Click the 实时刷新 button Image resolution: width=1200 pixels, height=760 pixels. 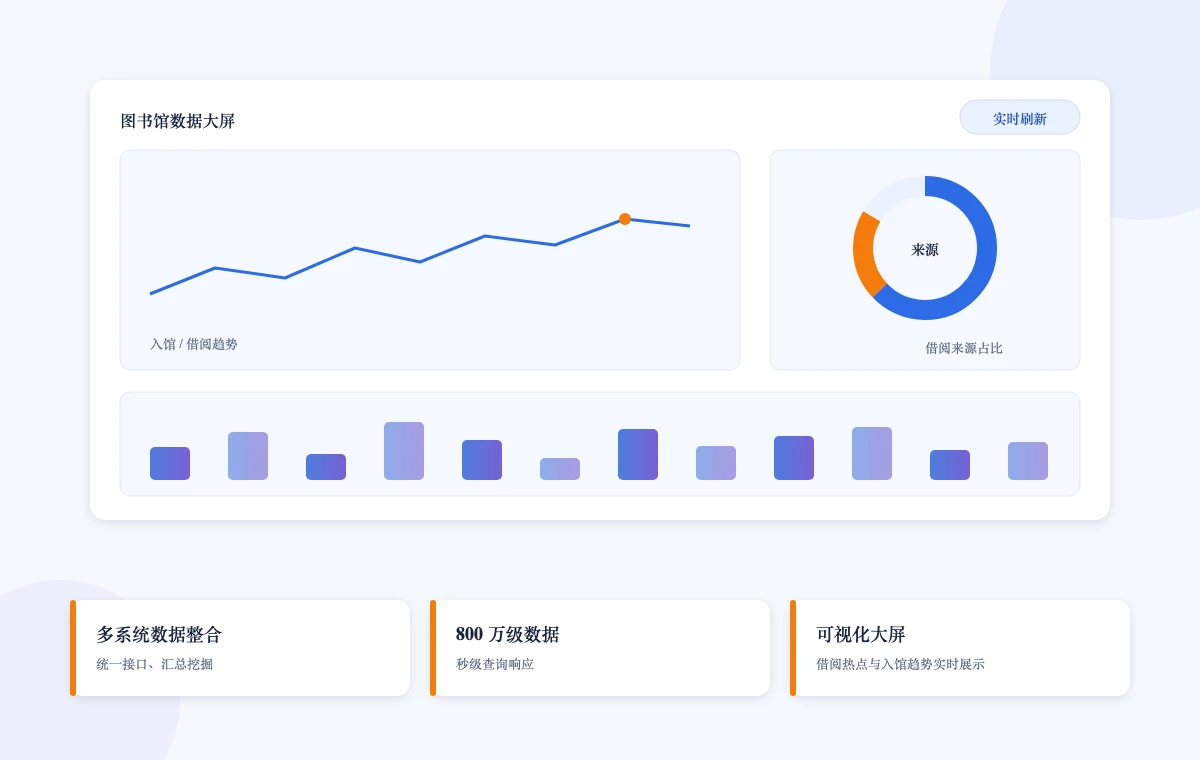pyautogui.click(x=1020, y=118)
